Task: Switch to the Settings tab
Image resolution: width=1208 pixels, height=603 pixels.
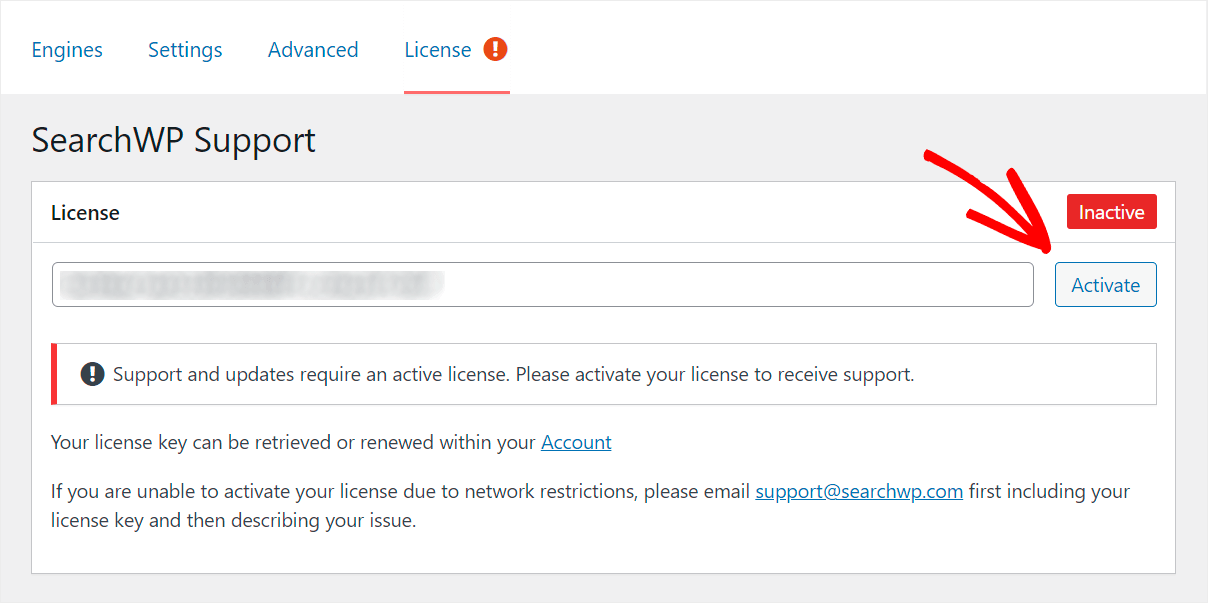Action: coord(185,50)
